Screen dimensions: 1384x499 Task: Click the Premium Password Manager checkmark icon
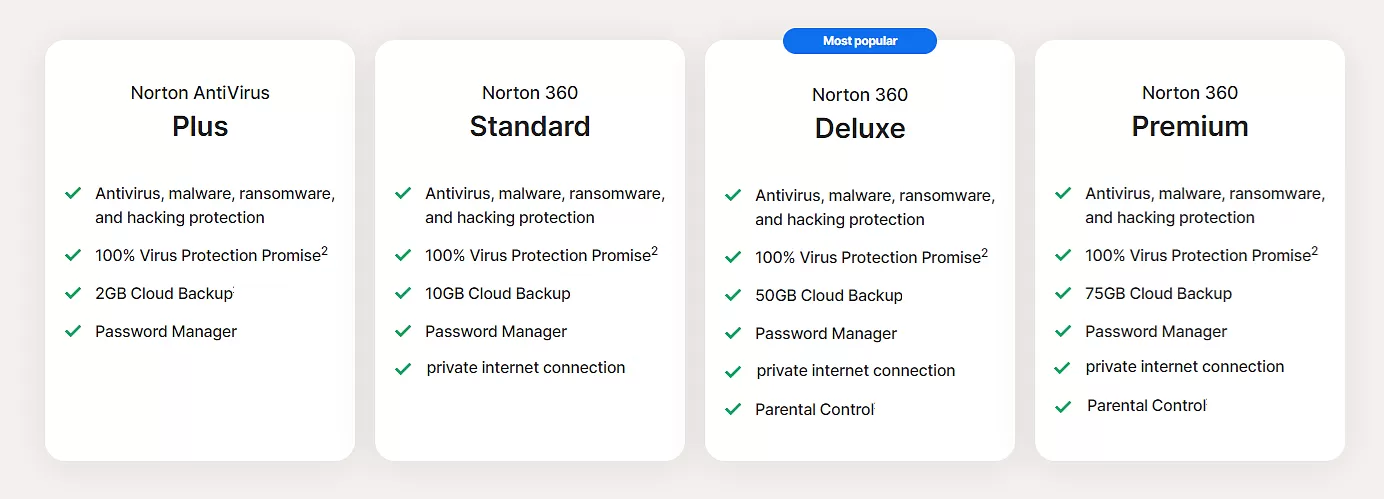pyautogui.click(x=1063, y=331)
